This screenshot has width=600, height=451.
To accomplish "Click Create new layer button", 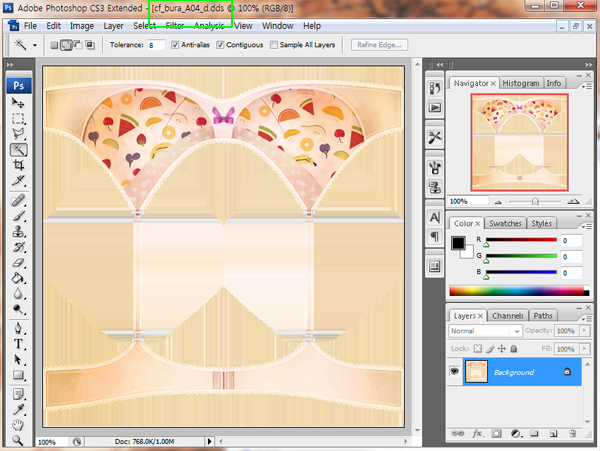I will point(553,433).
